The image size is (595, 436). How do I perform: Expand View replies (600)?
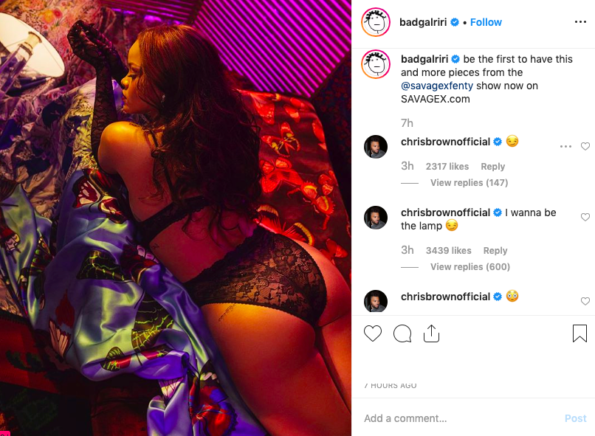(470, 267)
